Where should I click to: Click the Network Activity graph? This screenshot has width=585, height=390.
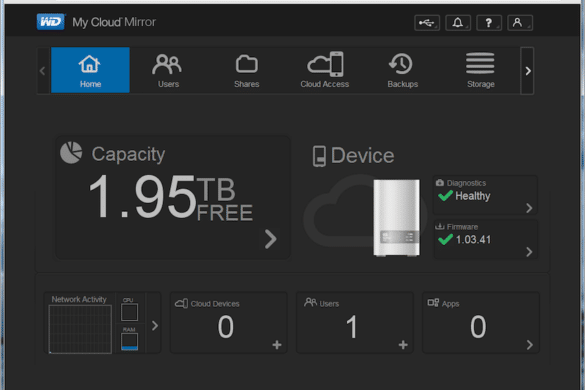[x=80, y=329]
